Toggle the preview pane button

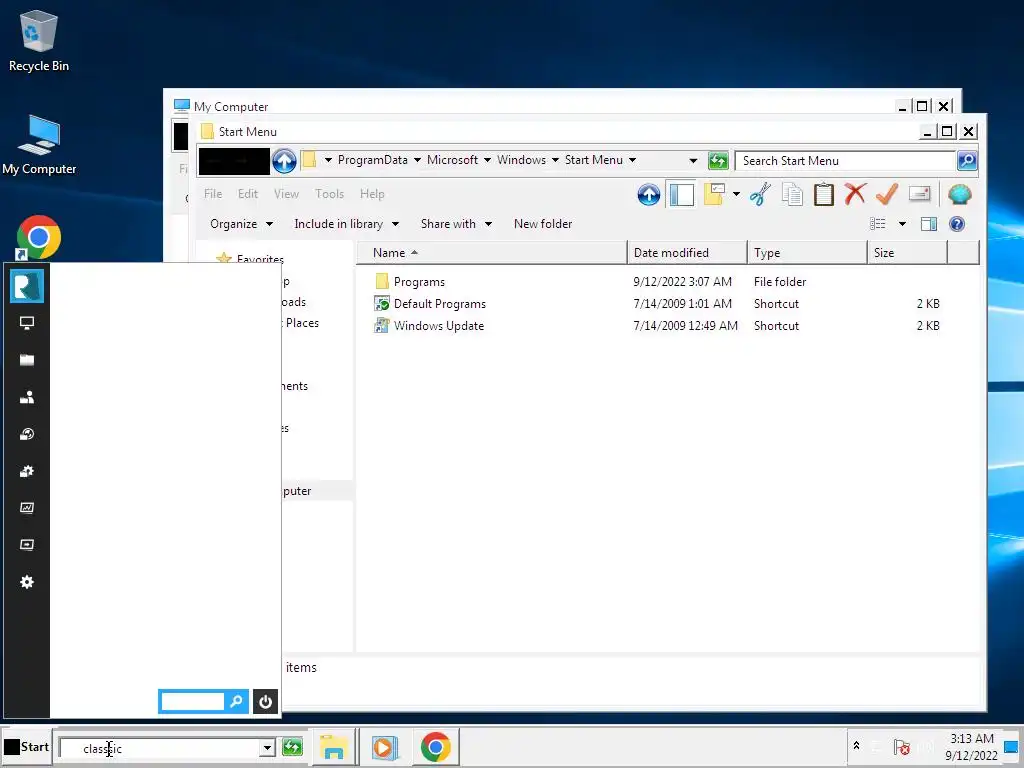click(x=929, y=224)
